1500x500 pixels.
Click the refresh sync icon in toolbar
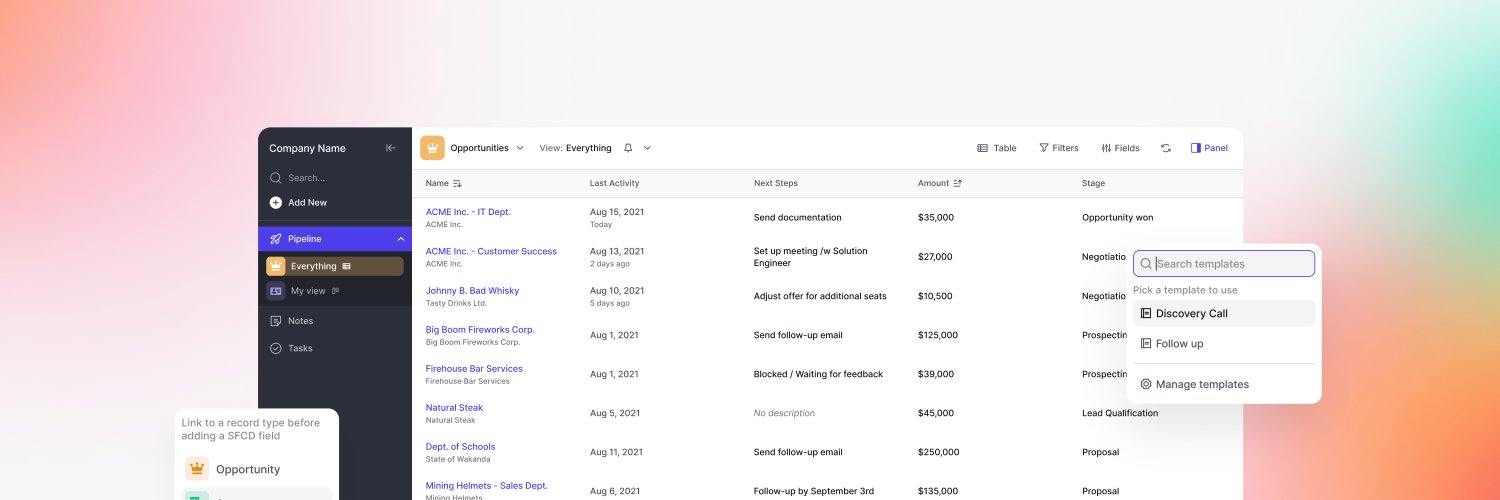[x=1166, y=148]
